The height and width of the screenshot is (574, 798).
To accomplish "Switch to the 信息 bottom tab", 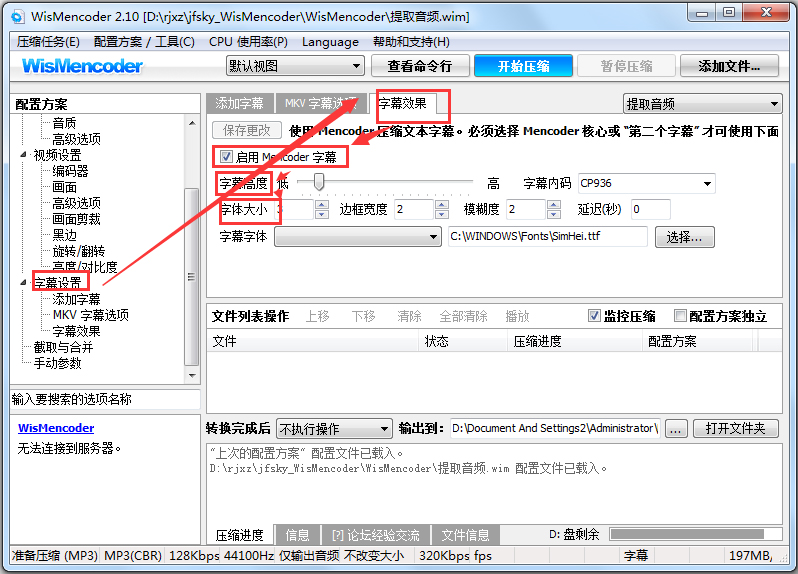I will click(x=298, y=535).
